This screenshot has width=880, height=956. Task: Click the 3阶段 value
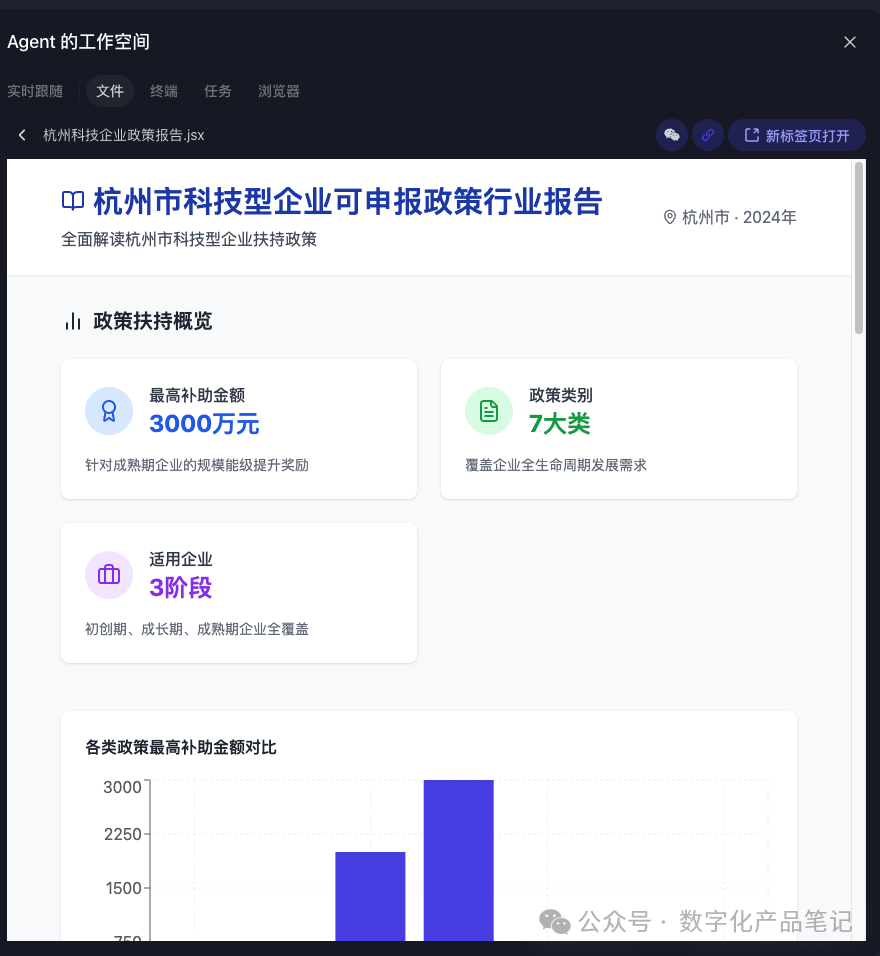tap(181, 588)
